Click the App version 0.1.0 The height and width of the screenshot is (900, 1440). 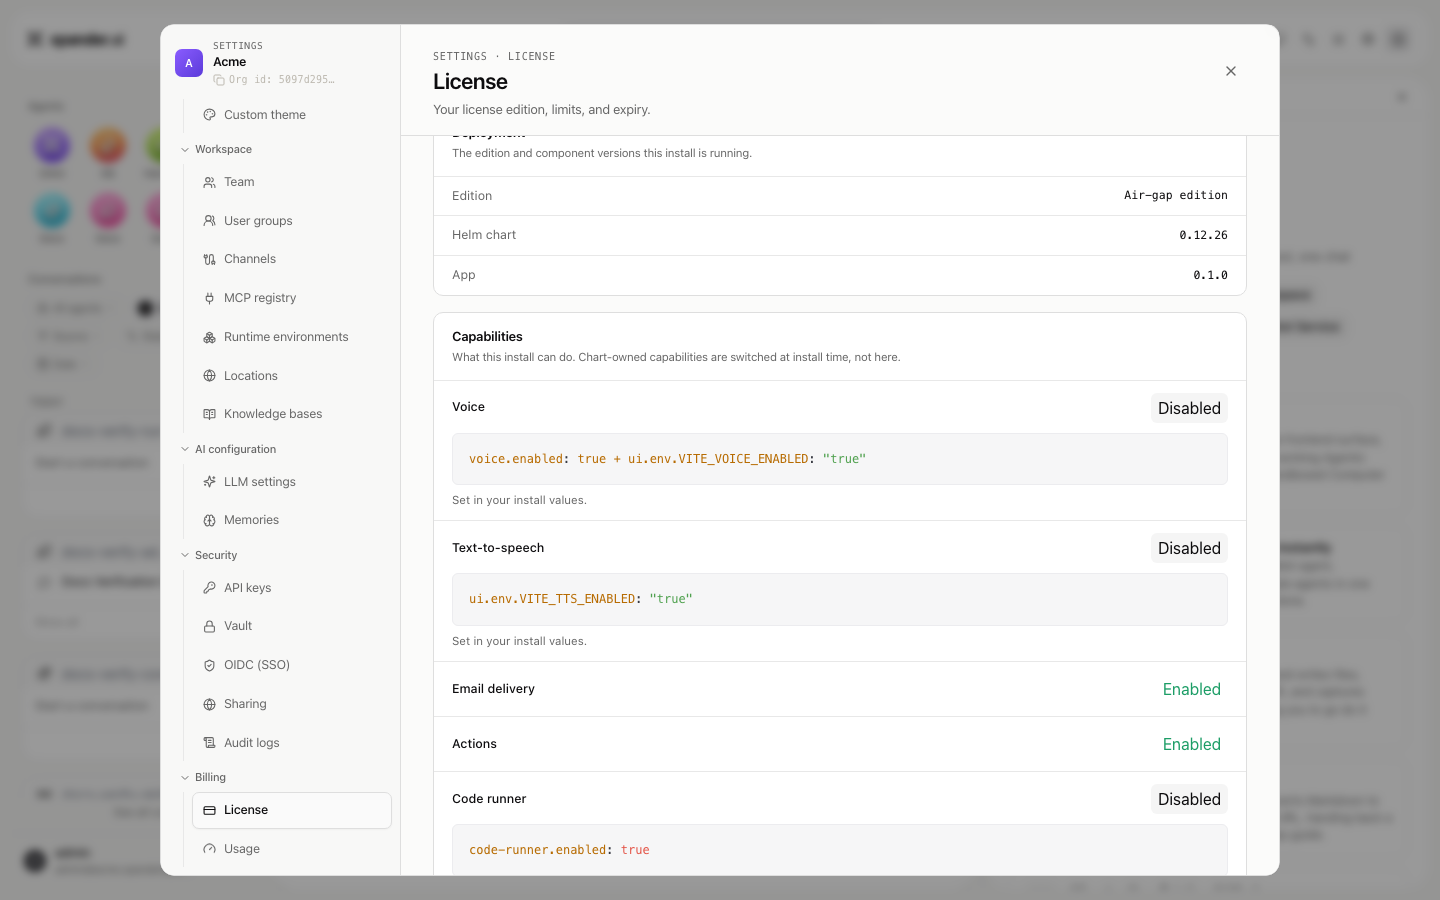click(1210, 275)
